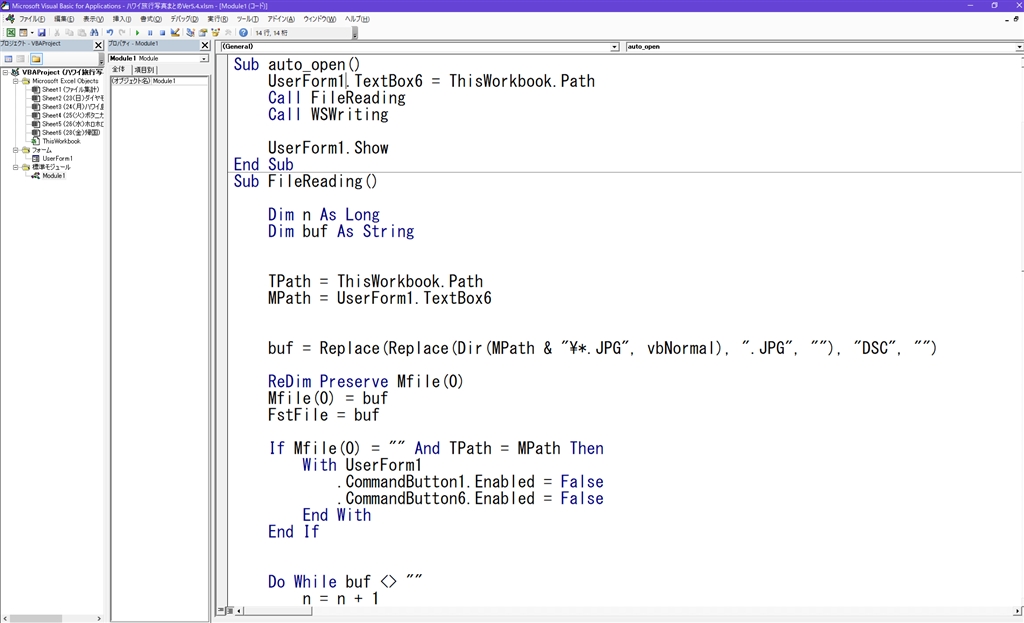The width and height of the screenshot is (1024, 623).
Task: Open 書式(O) menu
Action: coord(151,19)
